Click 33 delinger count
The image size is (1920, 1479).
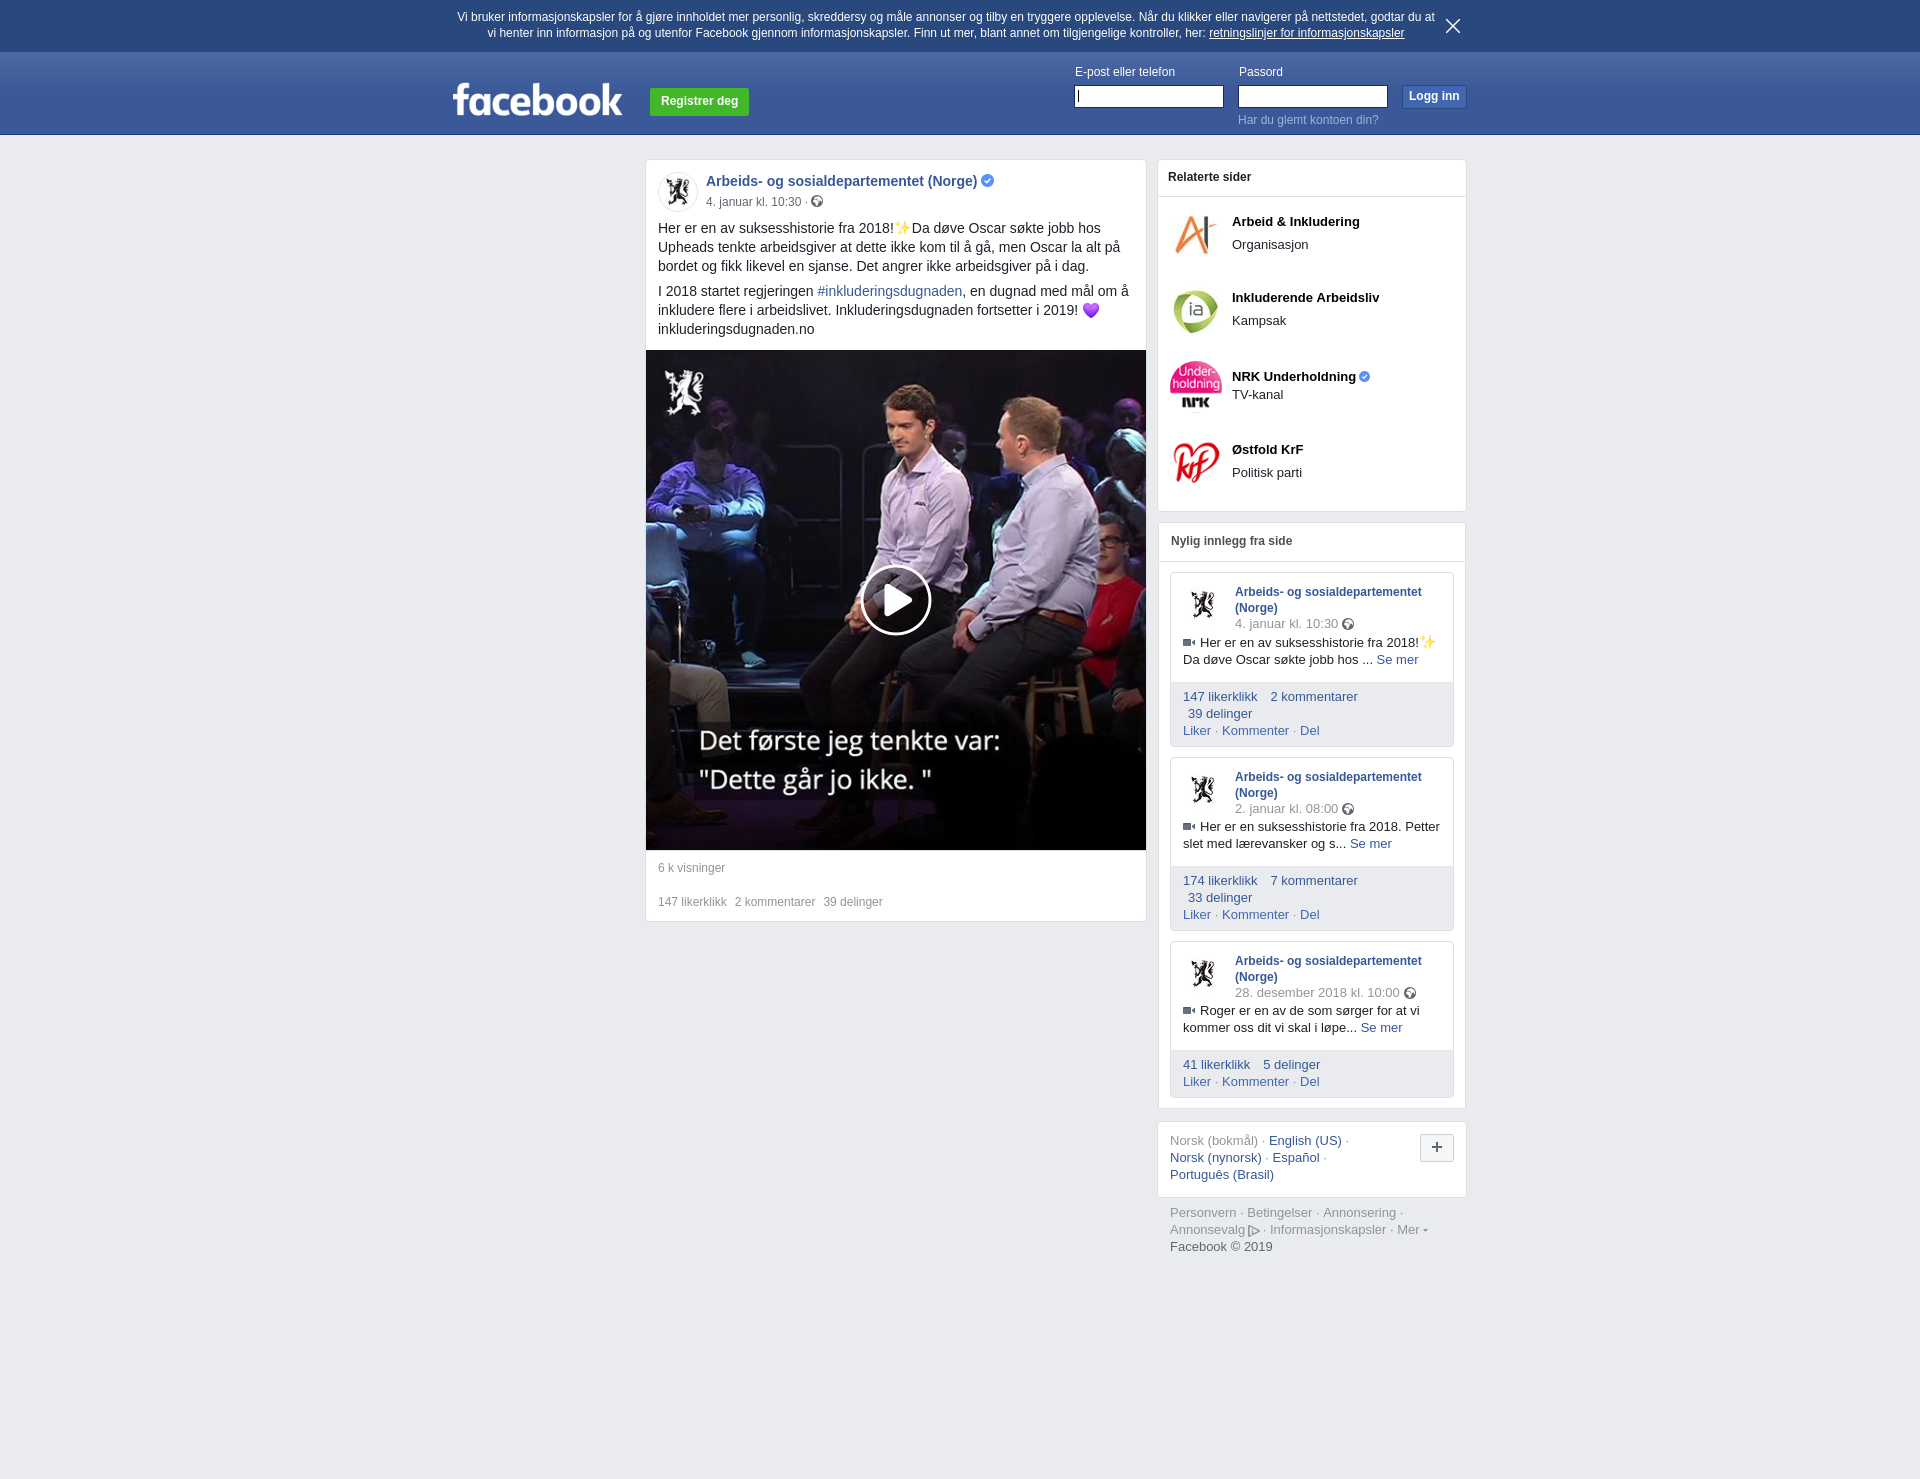pos(1220,898)
